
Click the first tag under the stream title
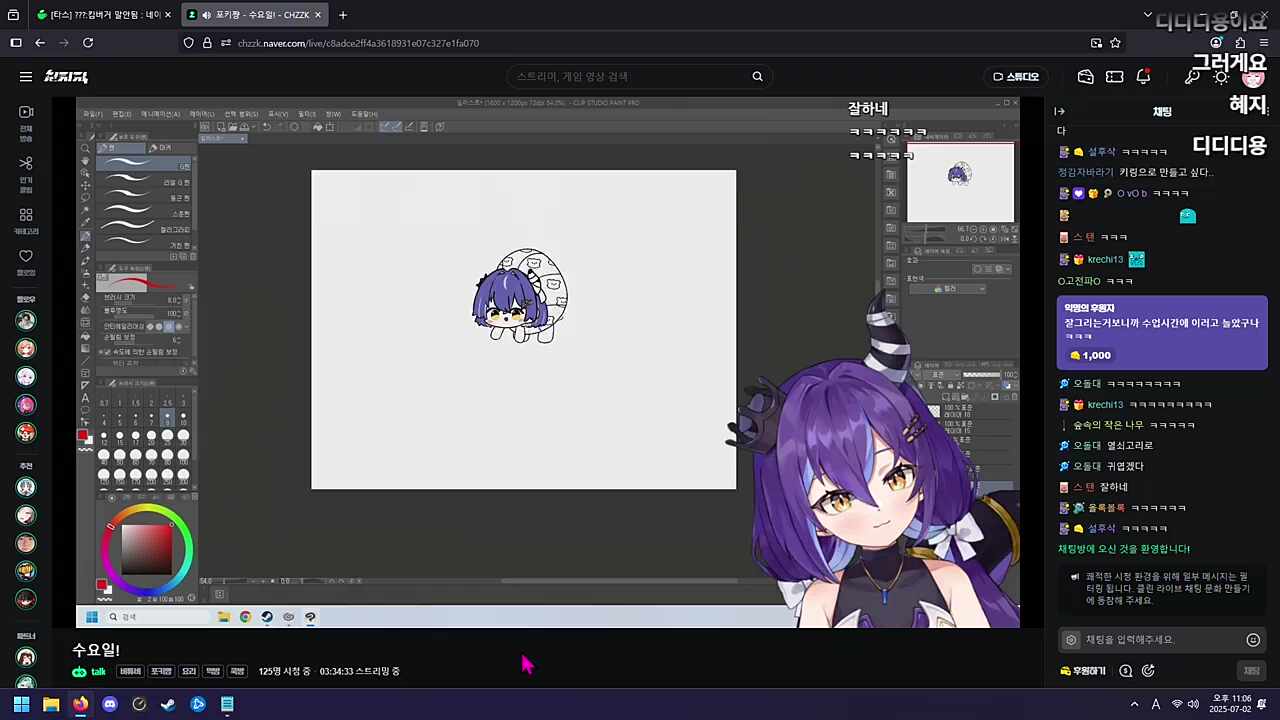pyautogui.click(x=130, y=671)
